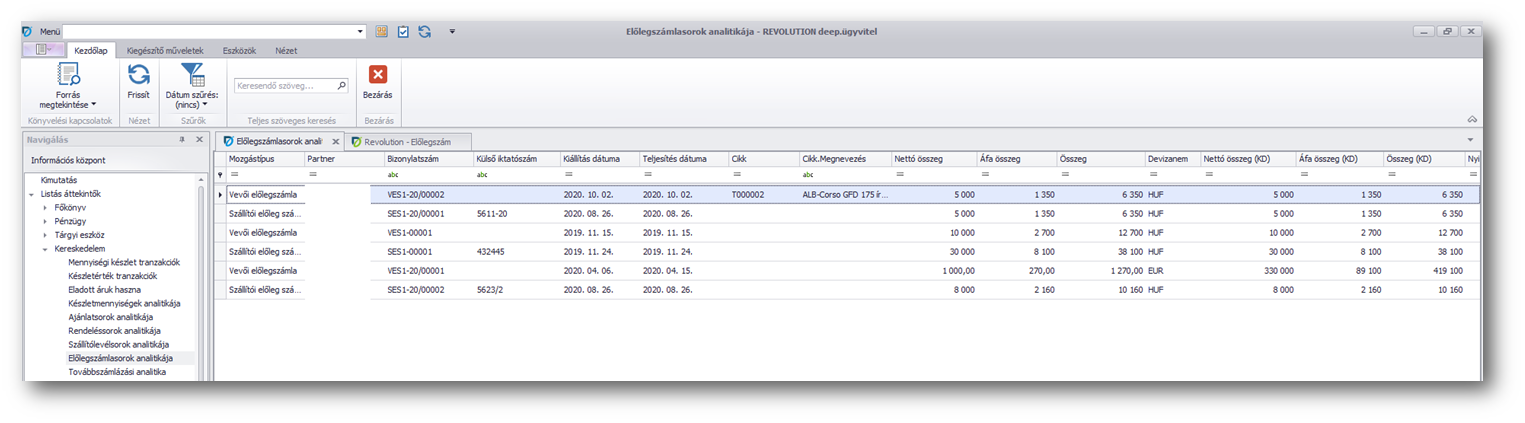
Task: Click the search magnifier in Keresendő szöveg box
Action: [x=341, y=86]
